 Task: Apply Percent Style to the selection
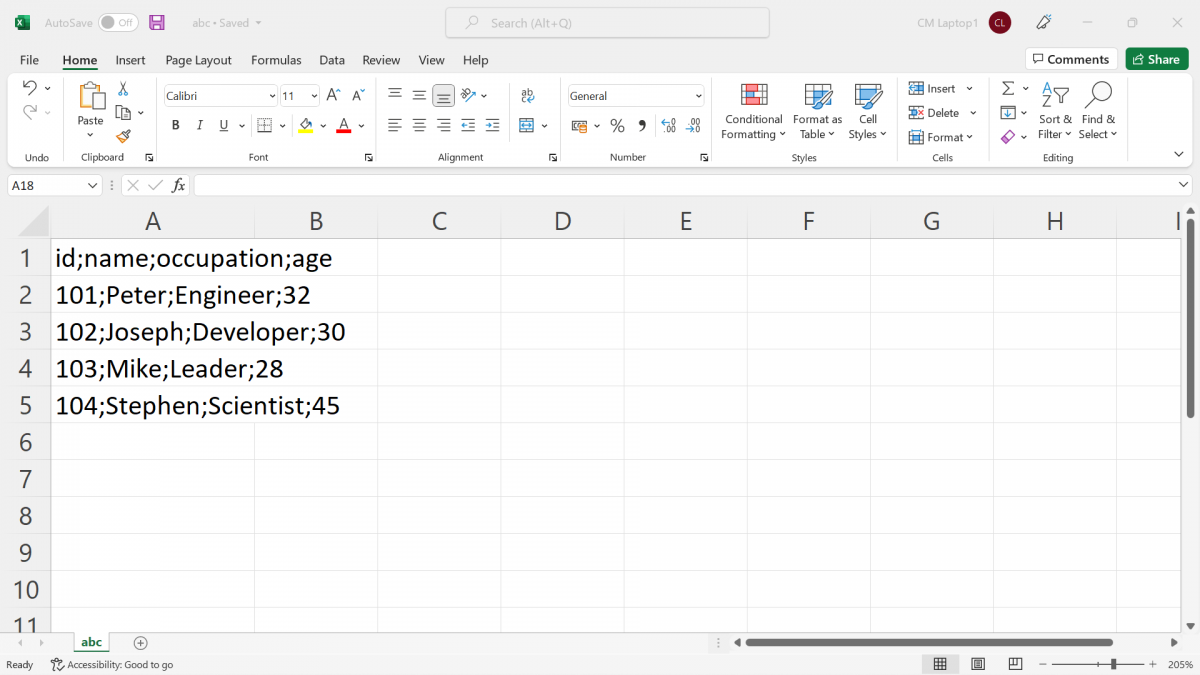[x=617, y=125]
